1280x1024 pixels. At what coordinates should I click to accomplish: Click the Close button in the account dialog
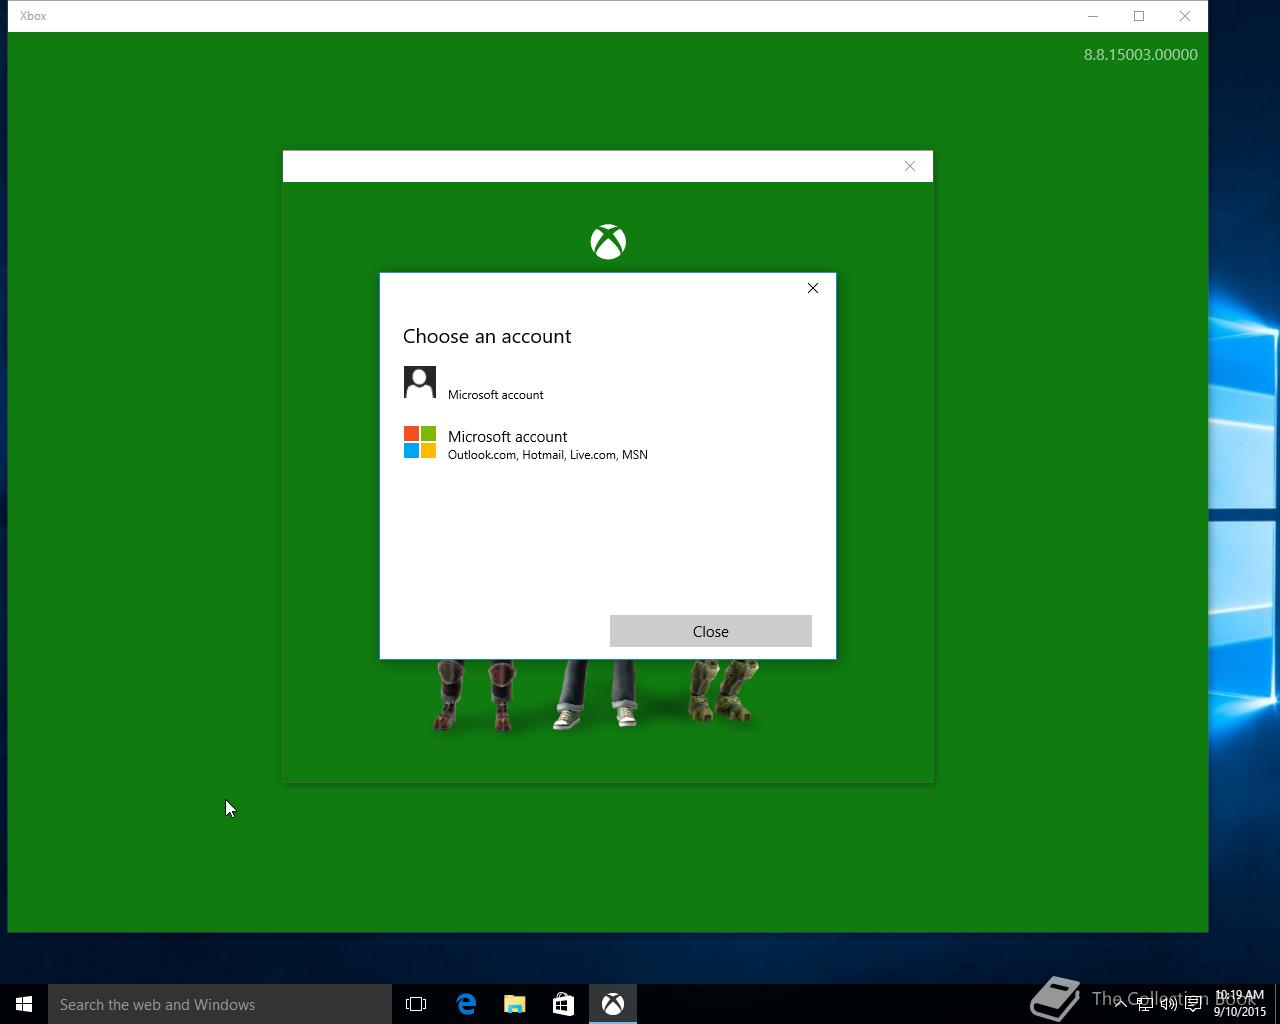710,631
